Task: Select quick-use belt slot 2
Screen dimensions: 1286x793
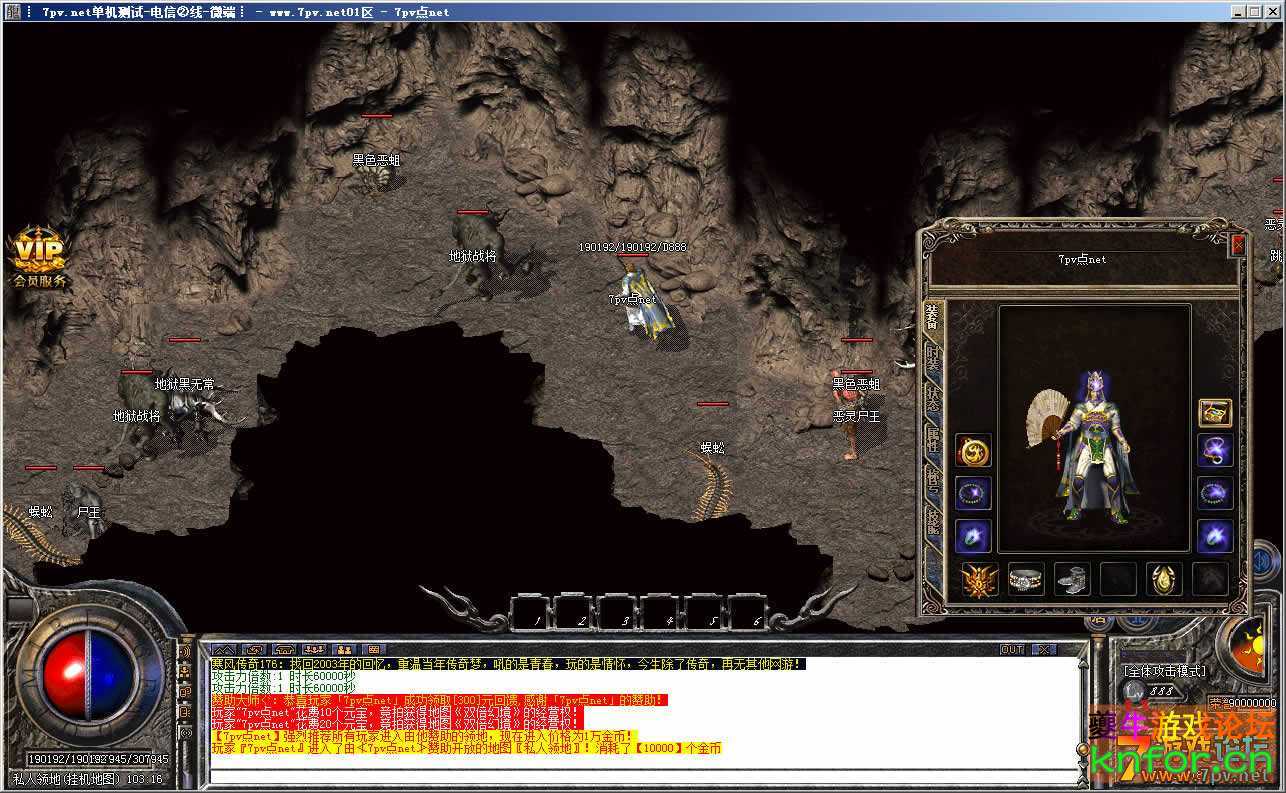Action: [x=575, y=612]
